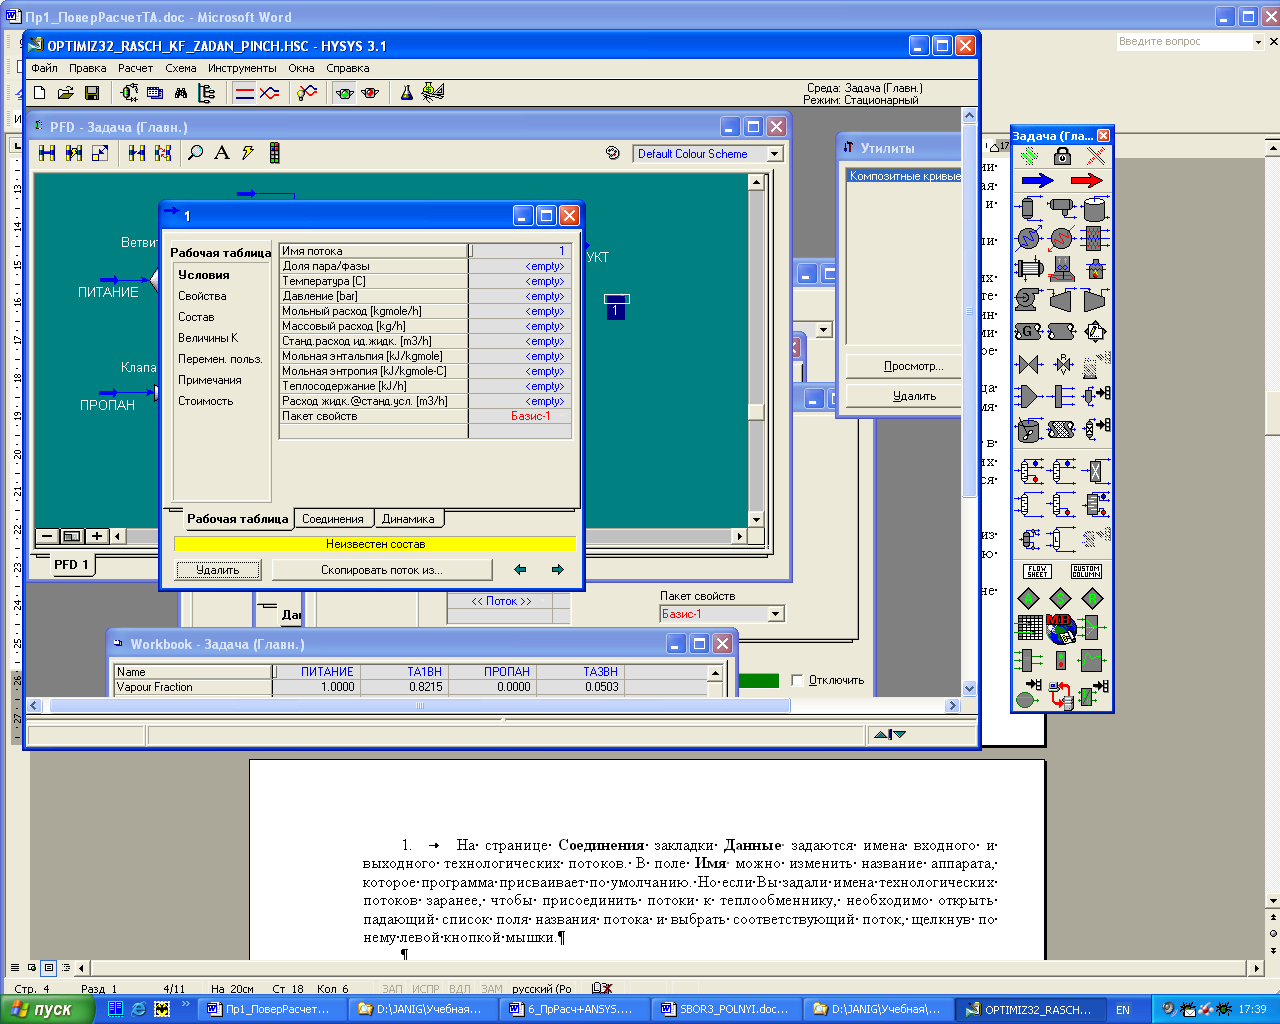Select the red Energy Stream arrow in palette
This screenshot has width=1280, height=1024.
pos(1086,181)
